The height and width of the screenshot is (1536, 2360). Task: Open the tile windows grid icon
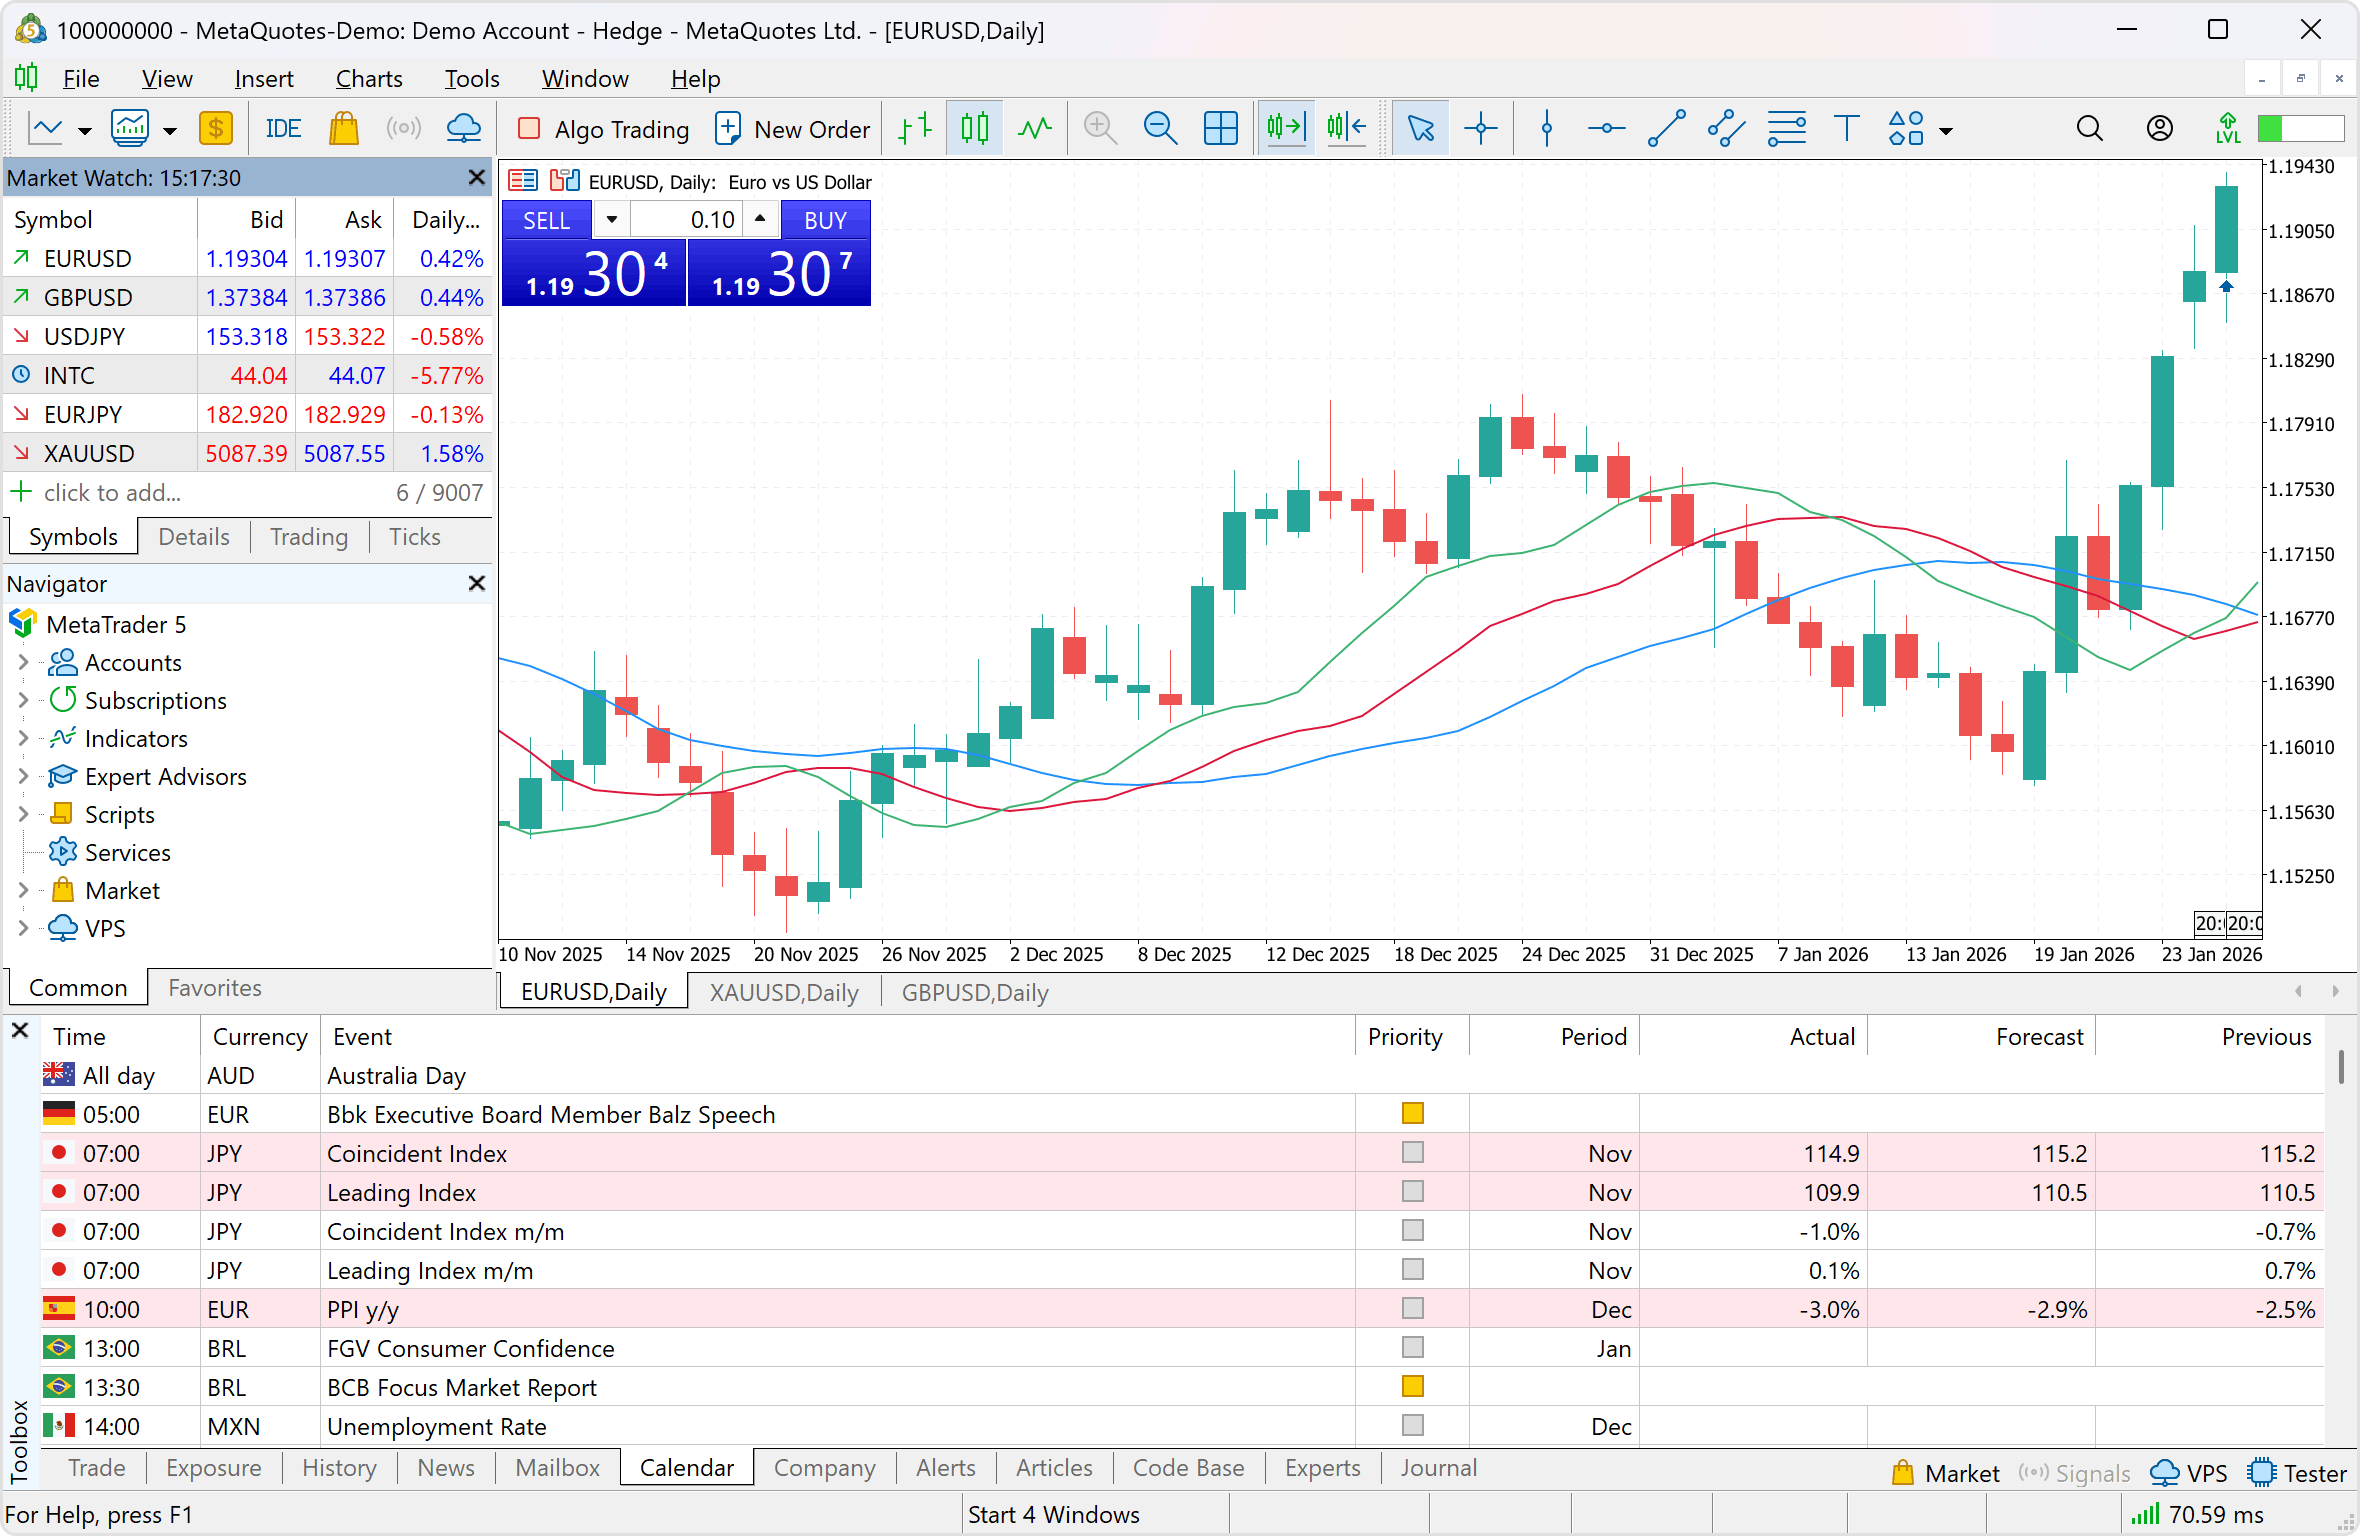point(1220,129)
